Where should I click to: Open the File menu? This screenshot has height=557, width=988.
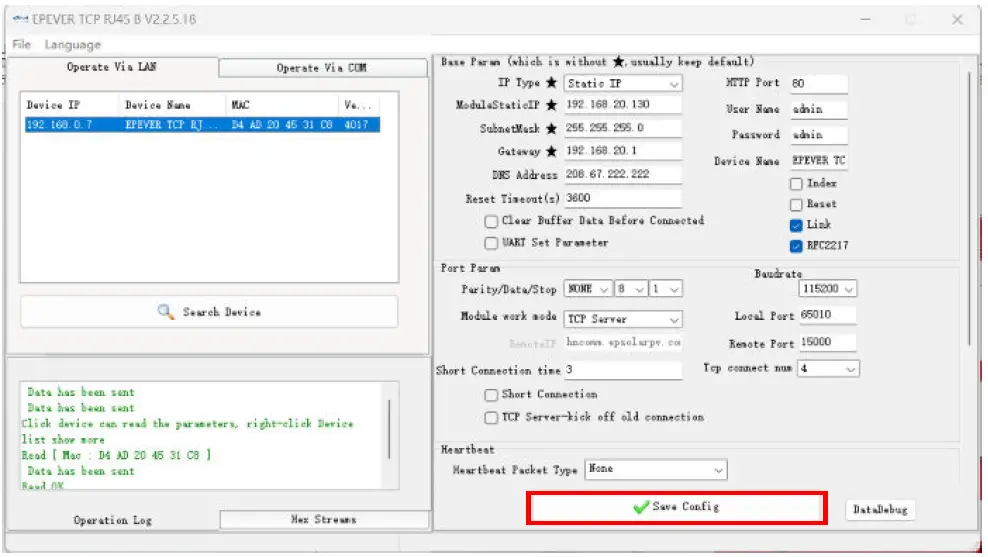point(21,44)
